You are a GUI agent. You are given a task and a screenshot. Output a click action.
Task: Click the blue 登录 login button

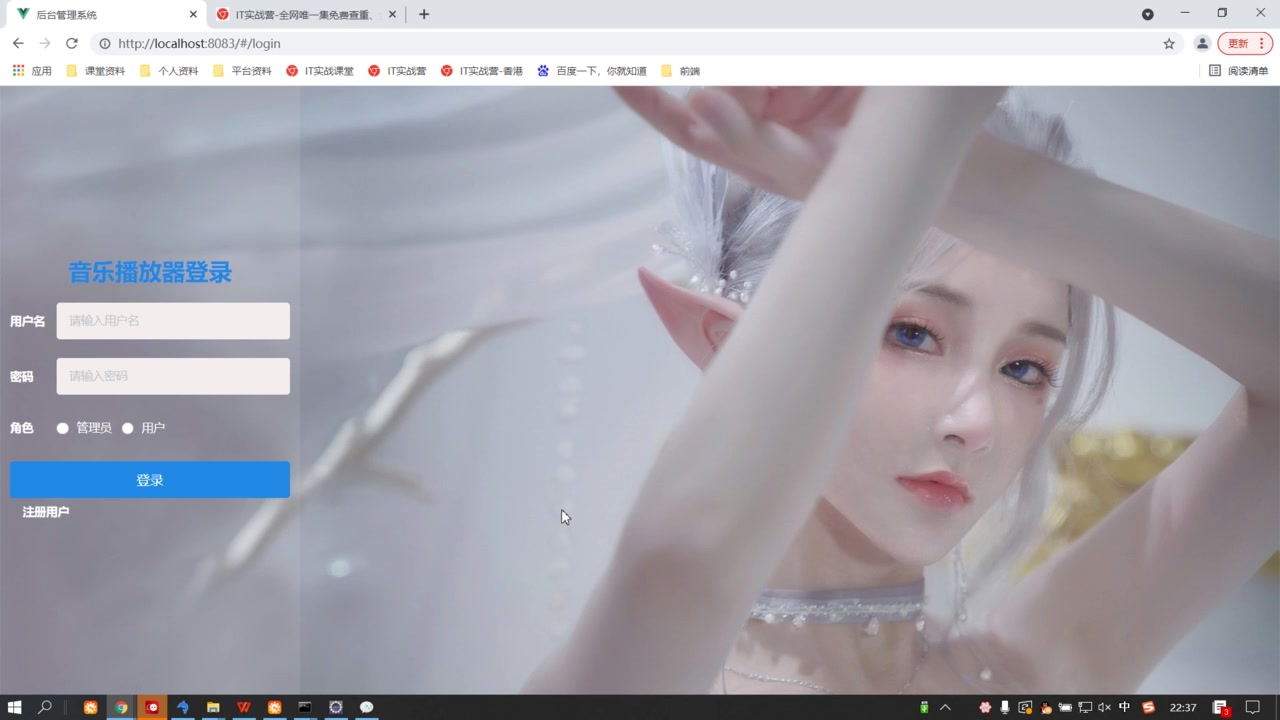tap(150, 480)
